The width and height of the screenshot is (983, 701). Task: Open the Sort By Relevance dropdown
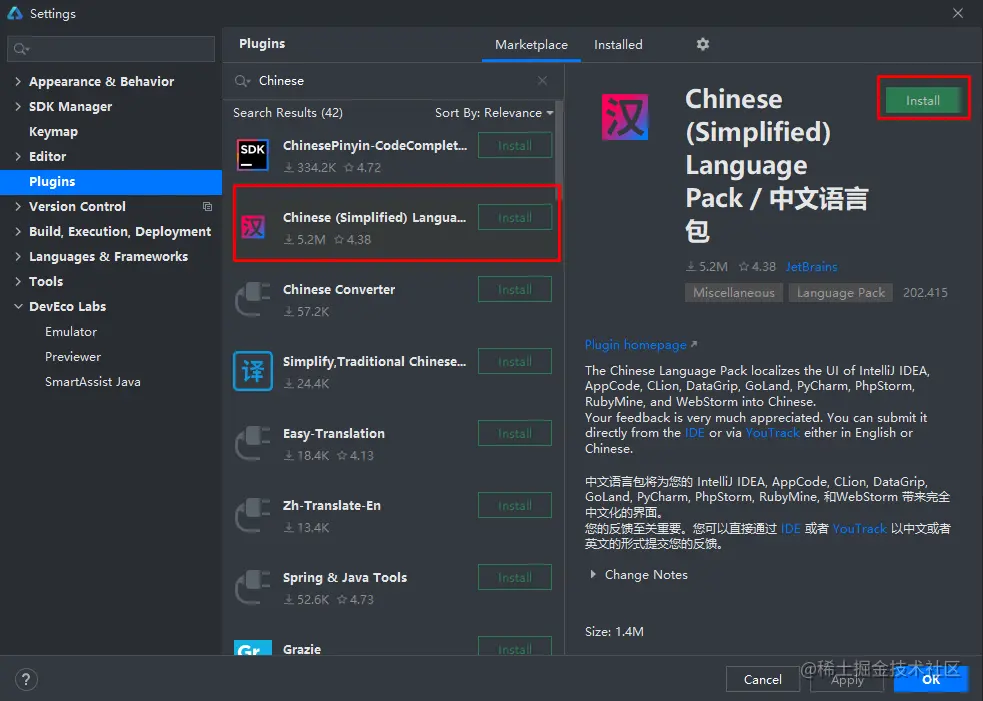[x=494, y=113]
